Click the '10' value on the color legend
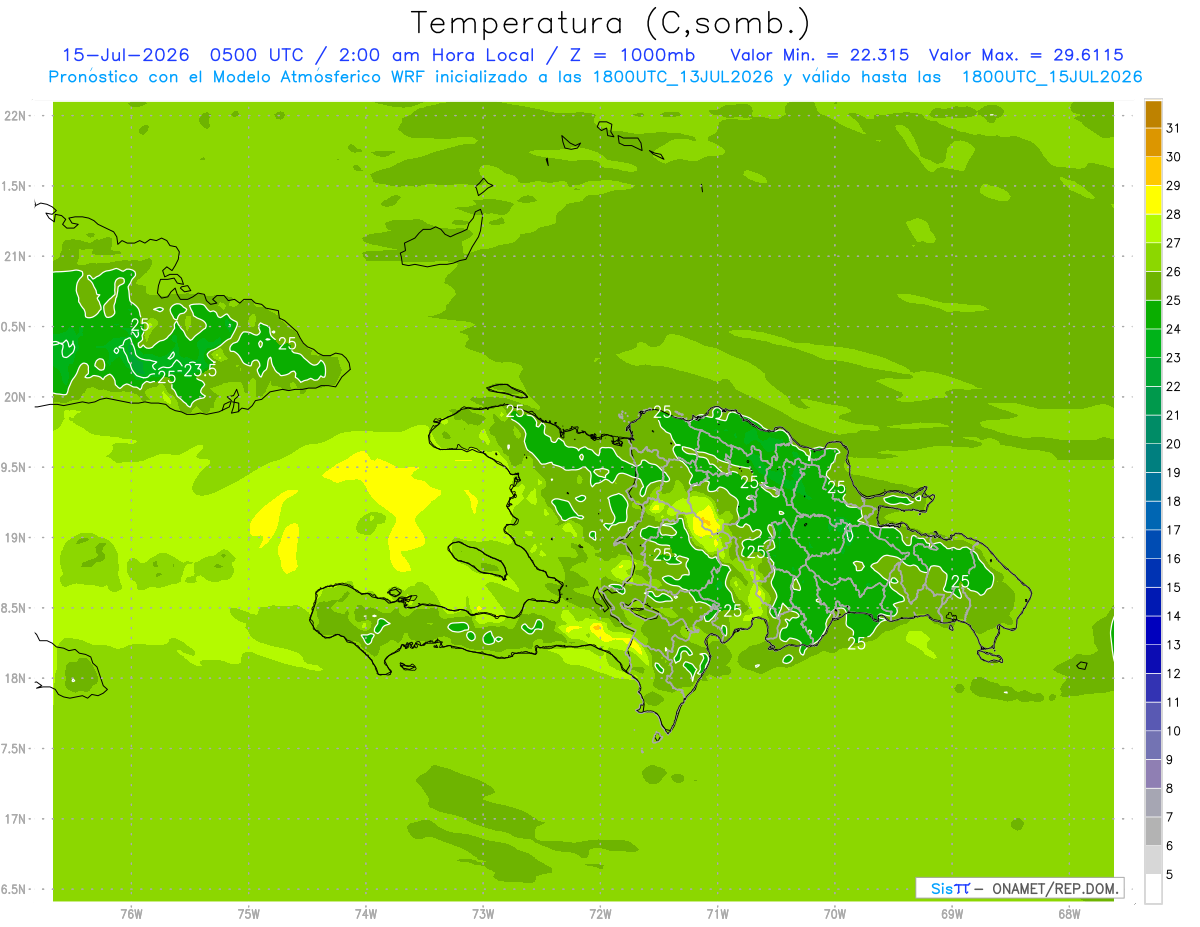 pos(1174,731)
